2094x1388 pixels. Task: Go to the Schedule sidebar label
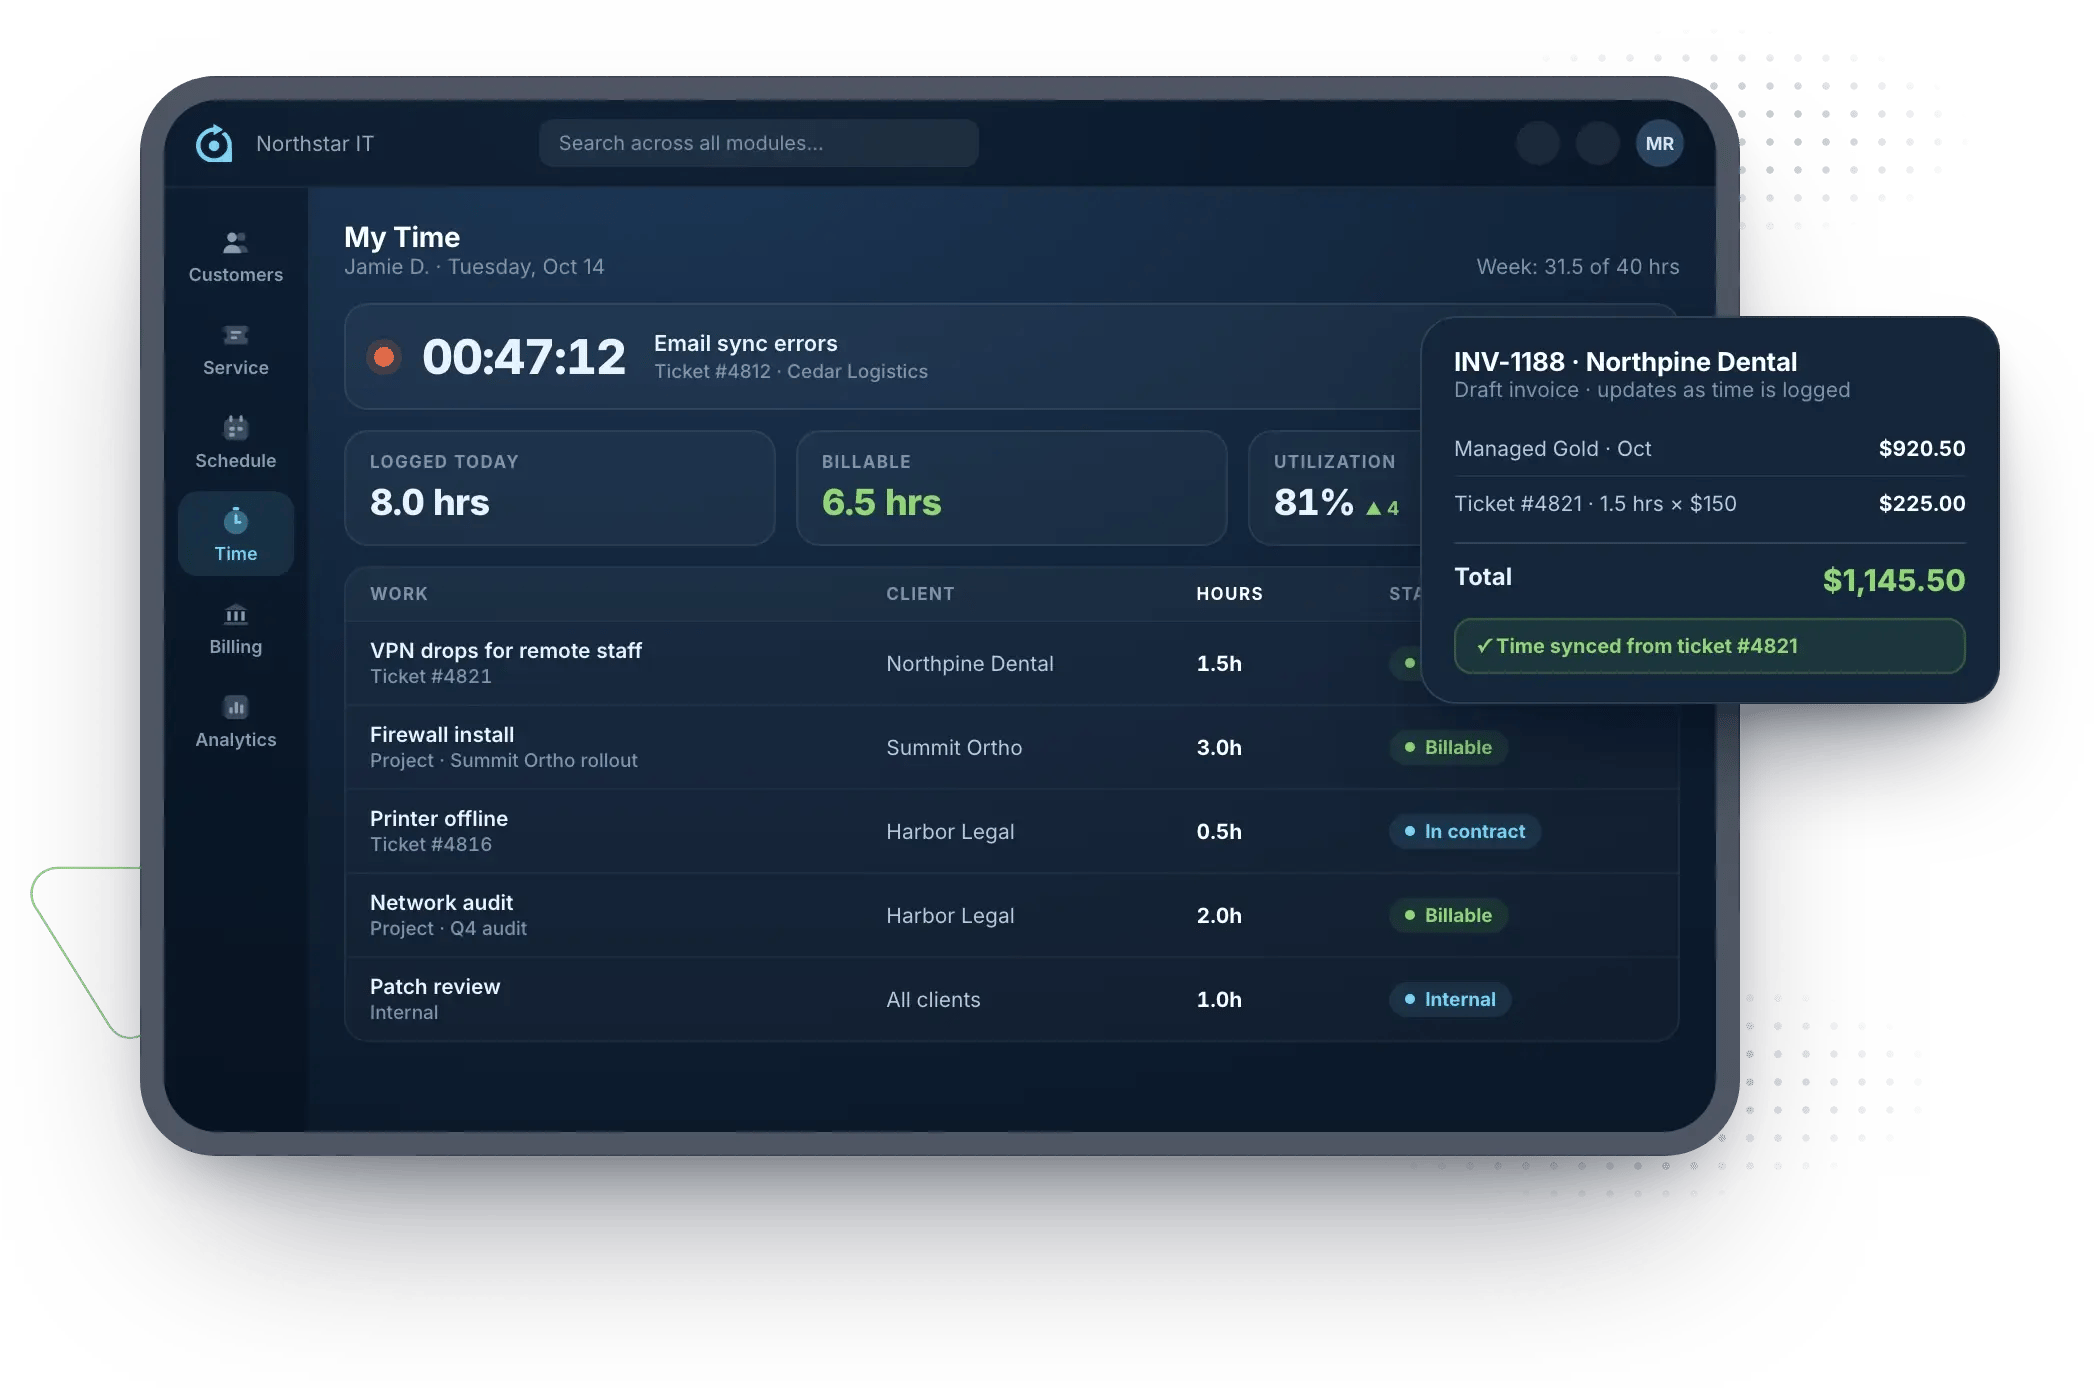pos(236,460)
